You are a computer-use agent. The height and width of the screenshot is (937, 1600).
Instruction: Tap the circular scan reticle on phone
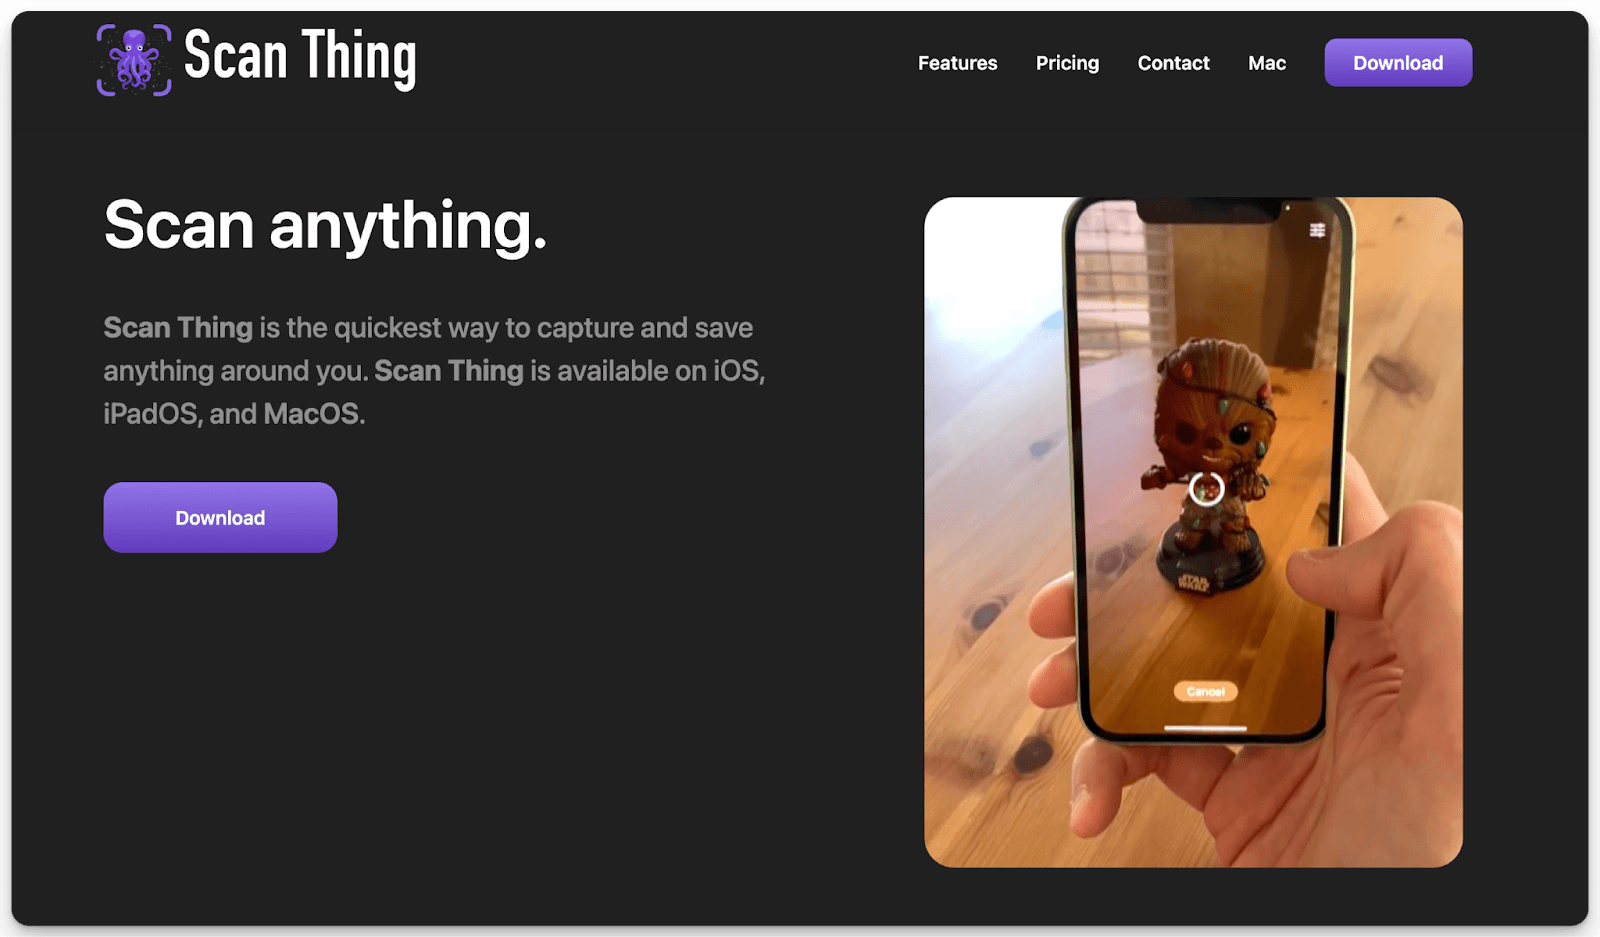[1206, 489]
